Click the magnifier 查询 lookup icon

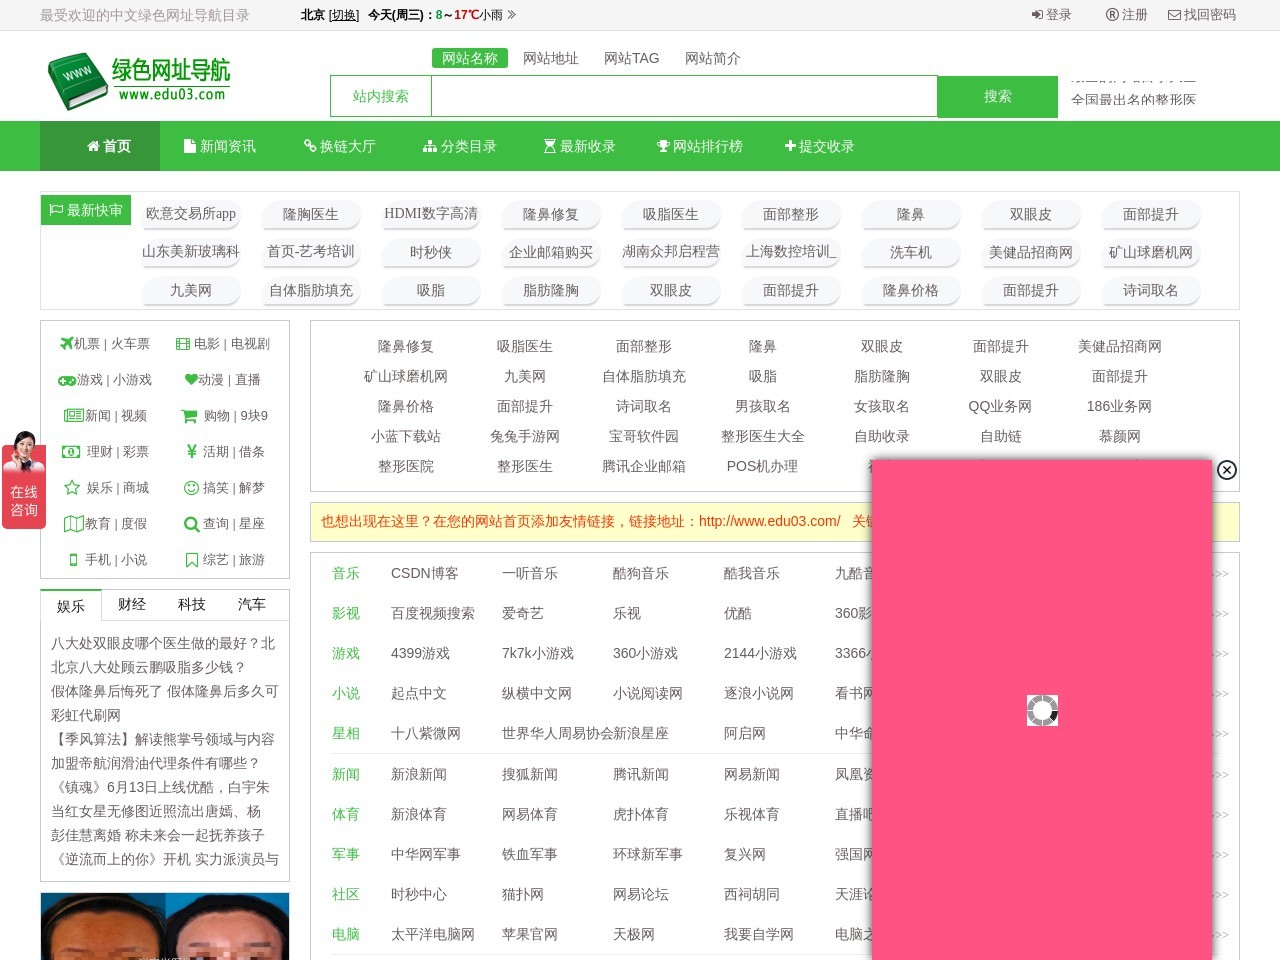point(191,524)
